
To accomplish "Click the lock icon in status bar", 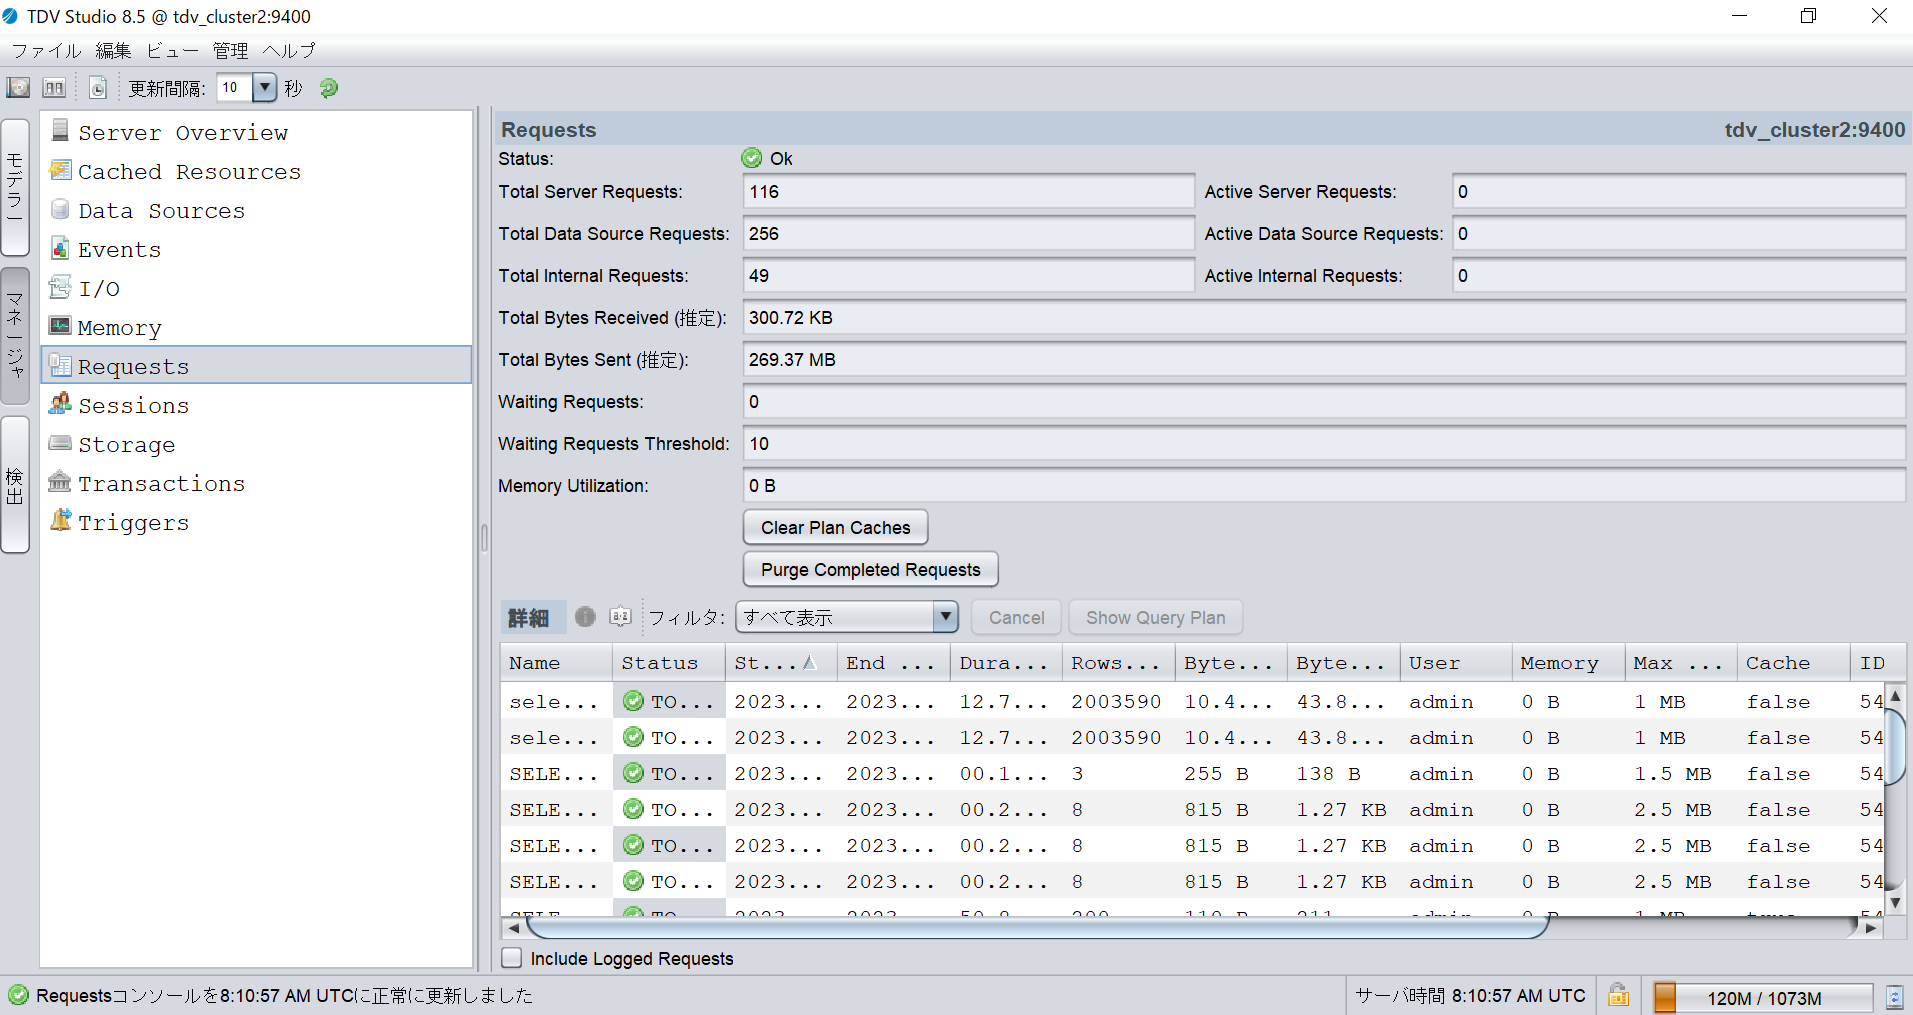I will pos(1619,996).
